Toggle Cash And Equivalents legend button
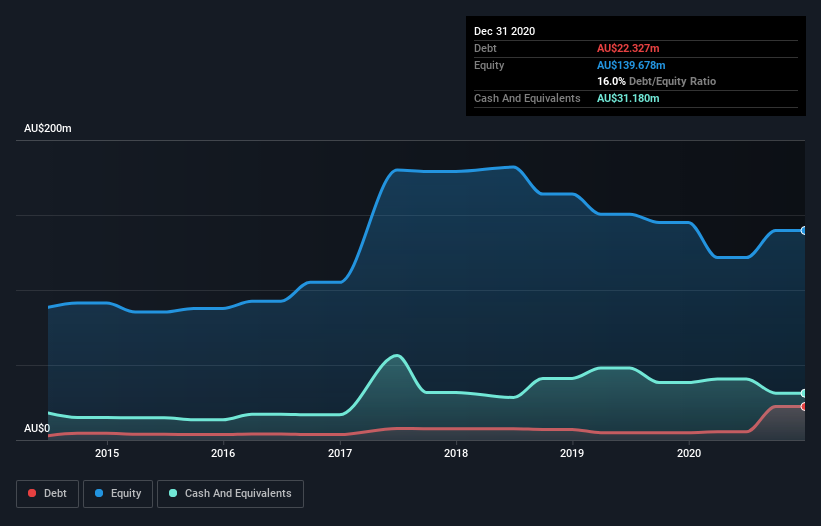 (x=230, y=494)
